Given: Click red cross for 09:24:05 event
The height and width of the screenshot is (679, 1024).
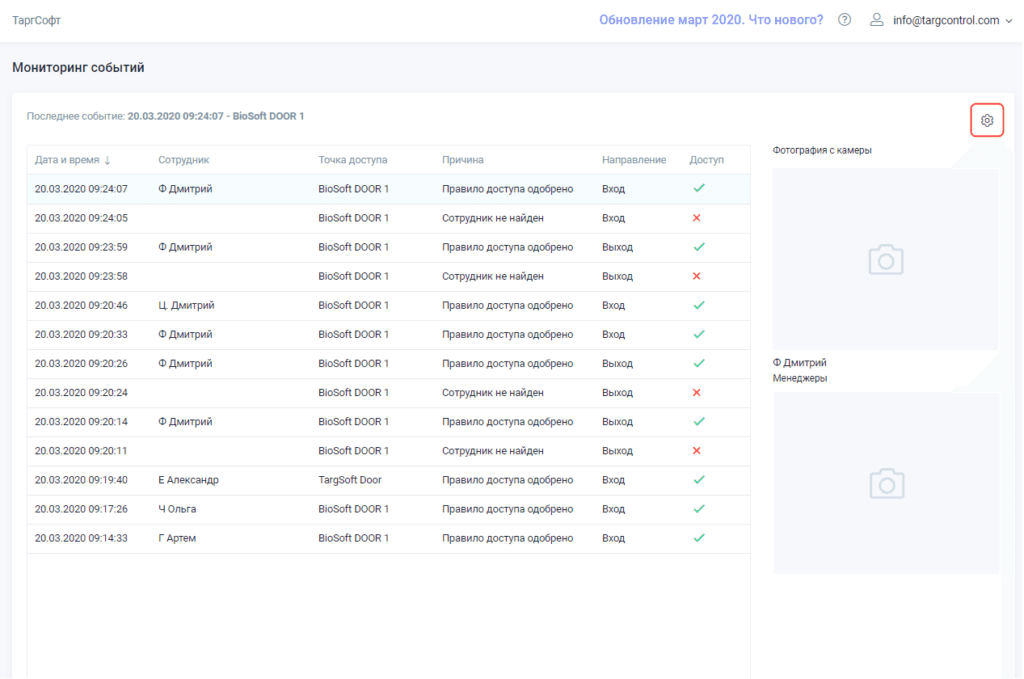Looking at the screenshot, I should click(x=697, y=218).
